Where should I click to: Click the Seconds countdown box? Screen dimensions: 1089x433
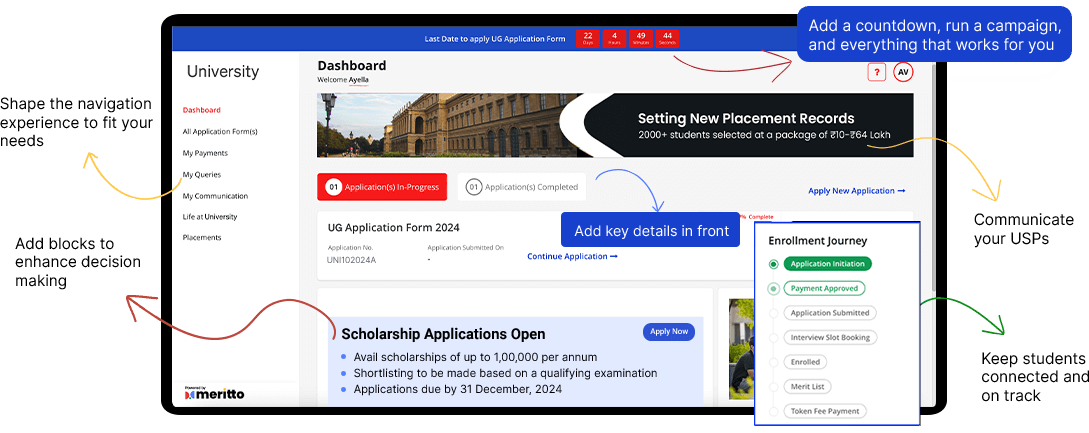coord(667,38)
